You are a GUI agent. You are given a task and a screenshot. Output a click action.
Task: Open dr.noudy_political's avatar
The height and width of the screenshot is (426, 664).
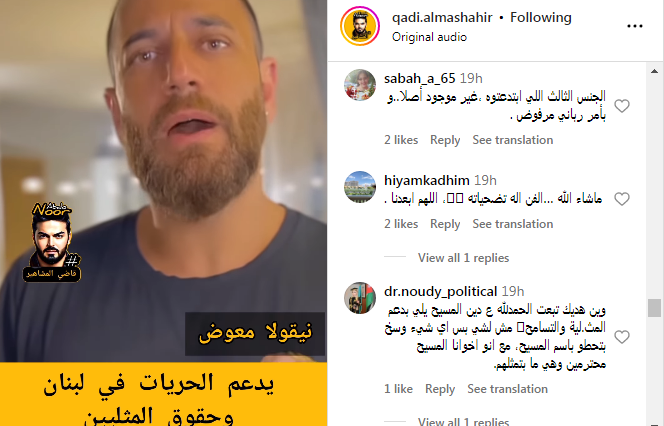pyautogui.click(x=360, y=298)
